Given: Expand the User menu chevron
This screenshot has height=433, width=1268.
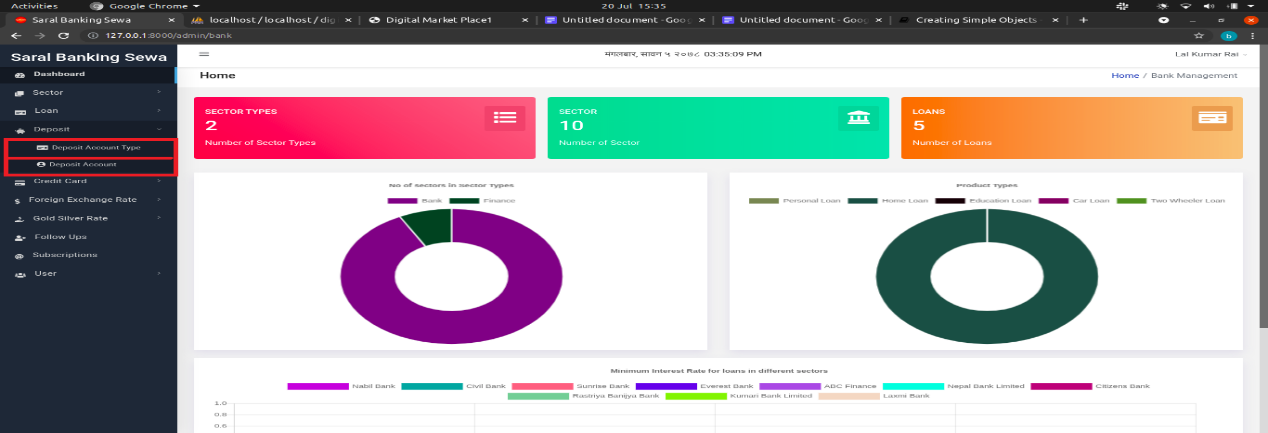Looking at the screenshot, I should (x=159, y=274).
